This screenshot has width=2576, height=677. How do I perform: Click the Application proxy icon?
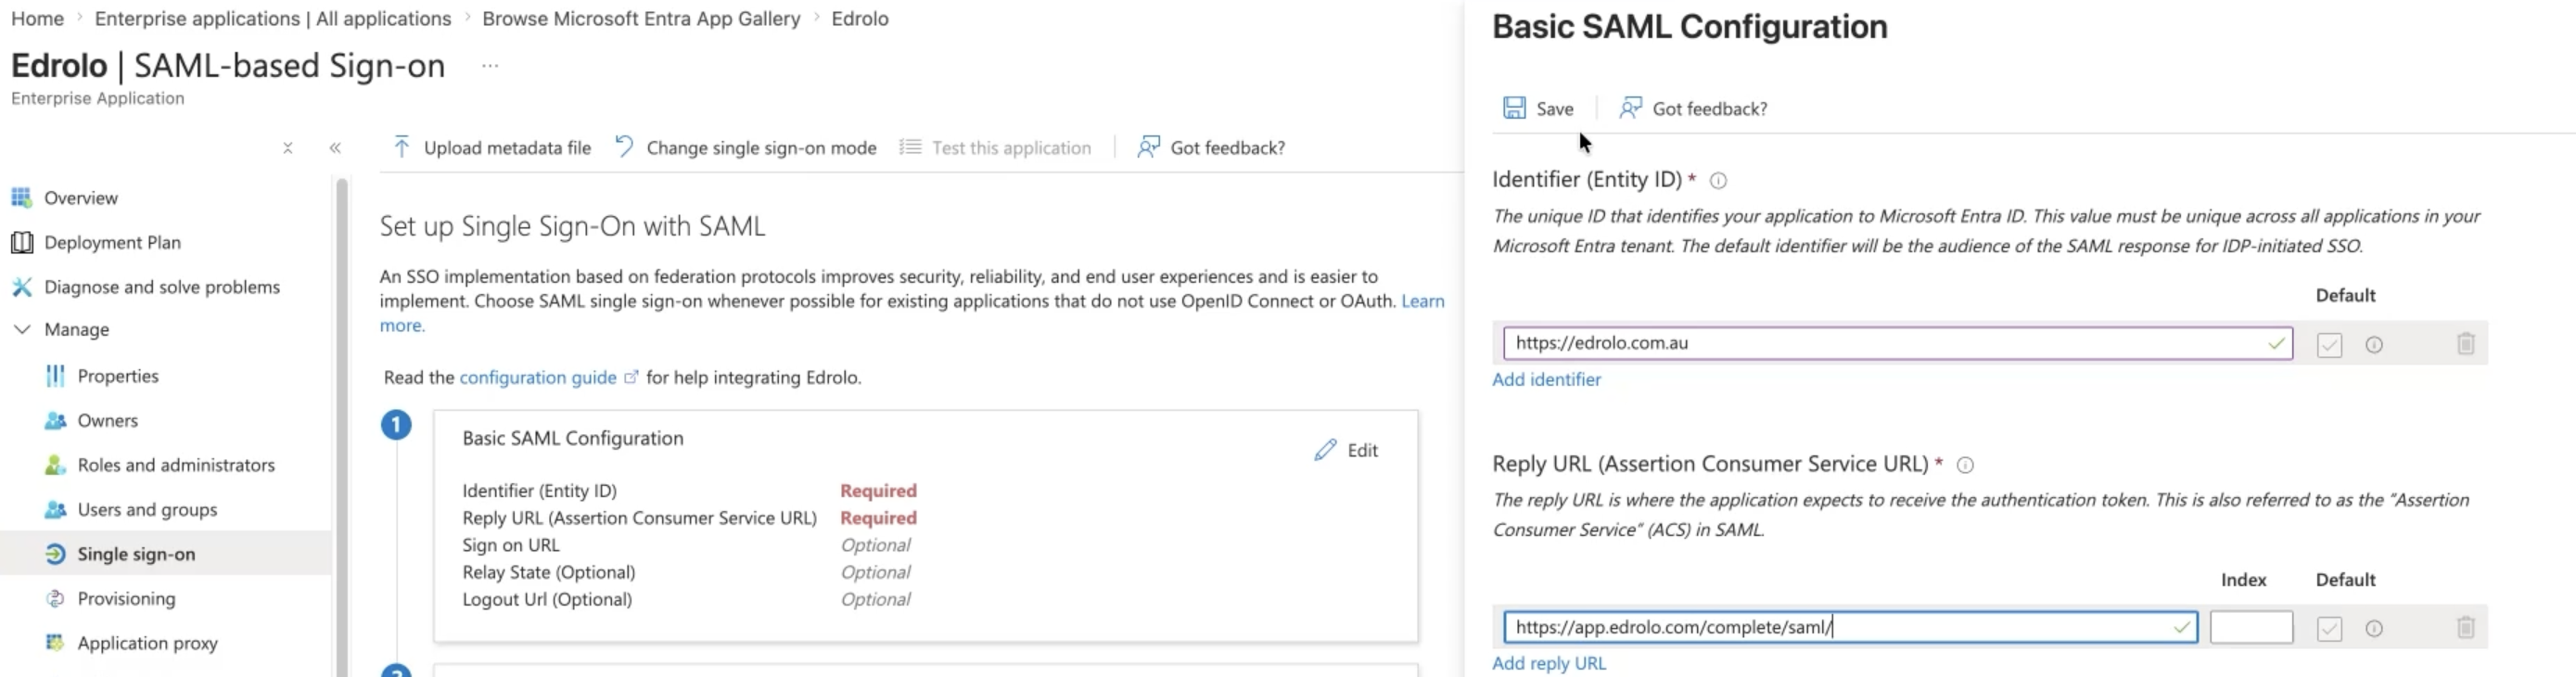click(55, 643)
